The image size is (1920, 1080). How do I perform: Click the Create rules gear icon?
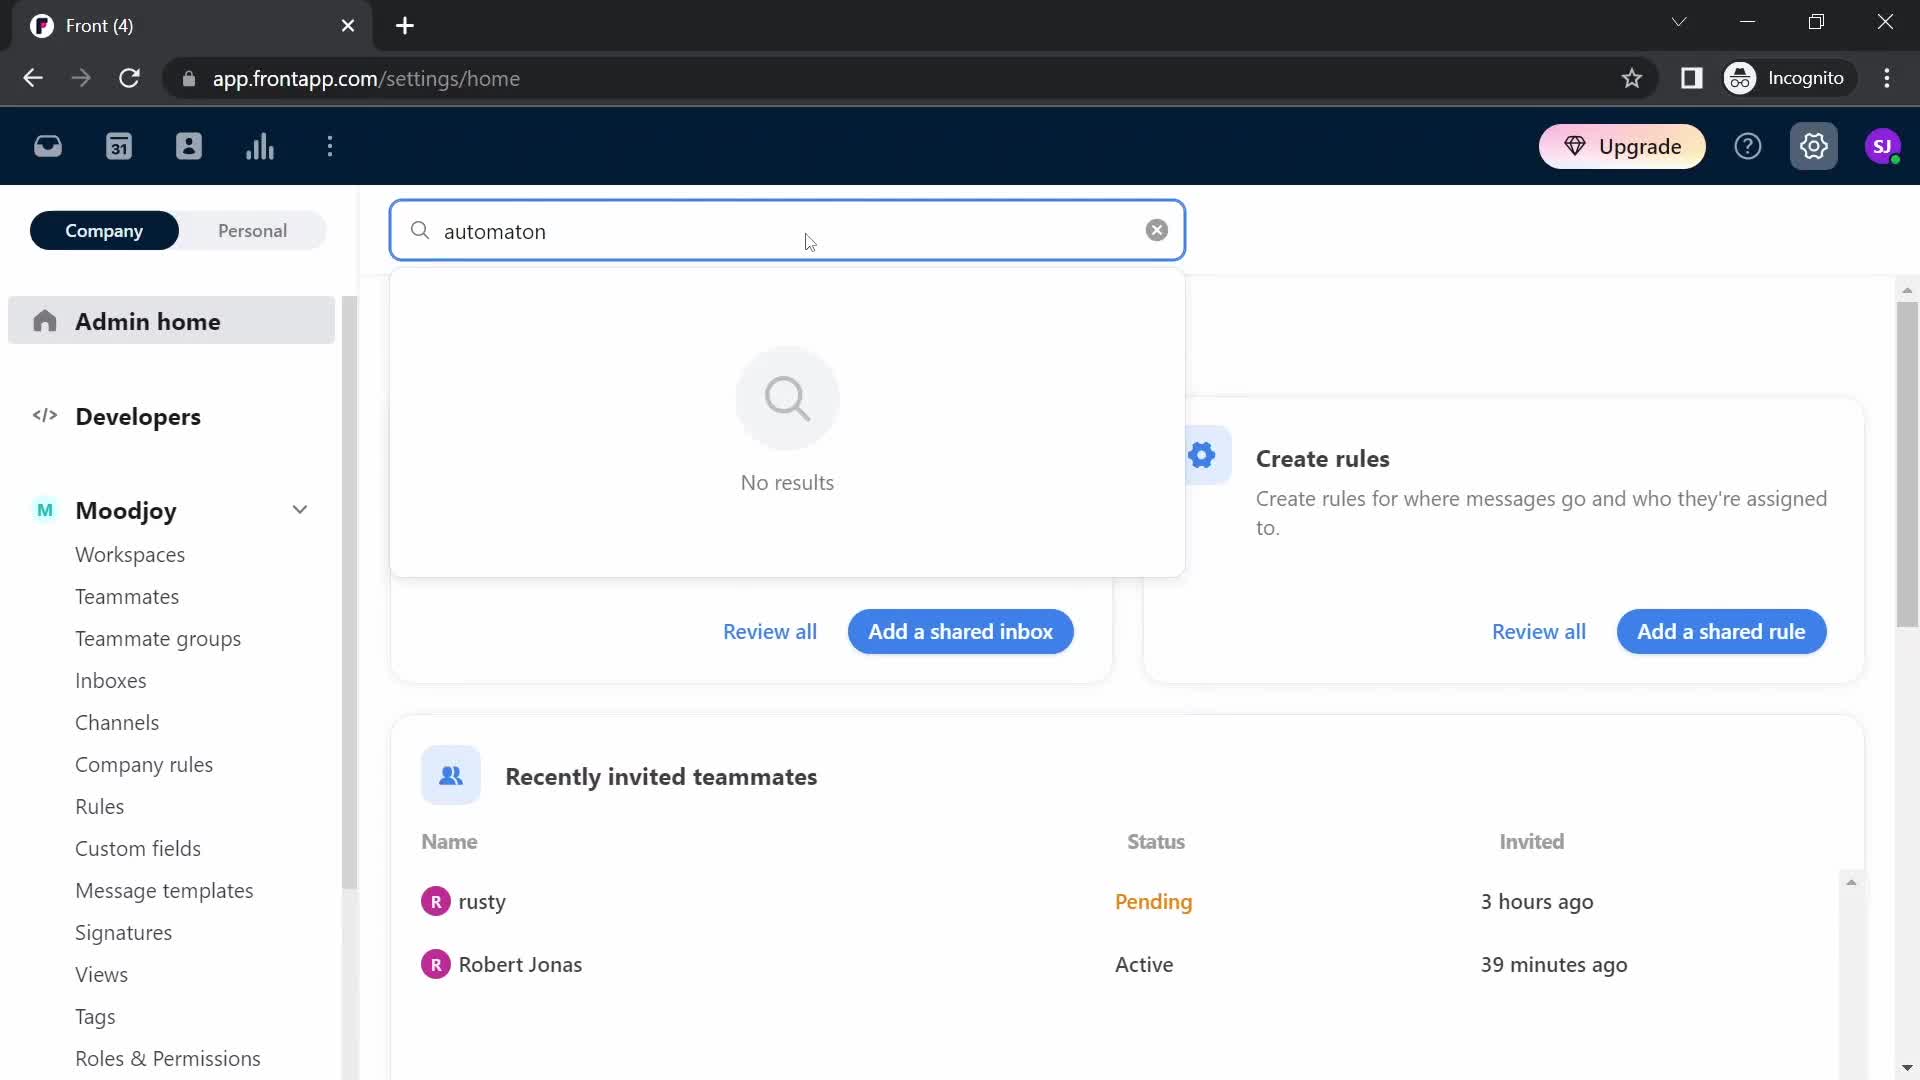coord(1203,456)
